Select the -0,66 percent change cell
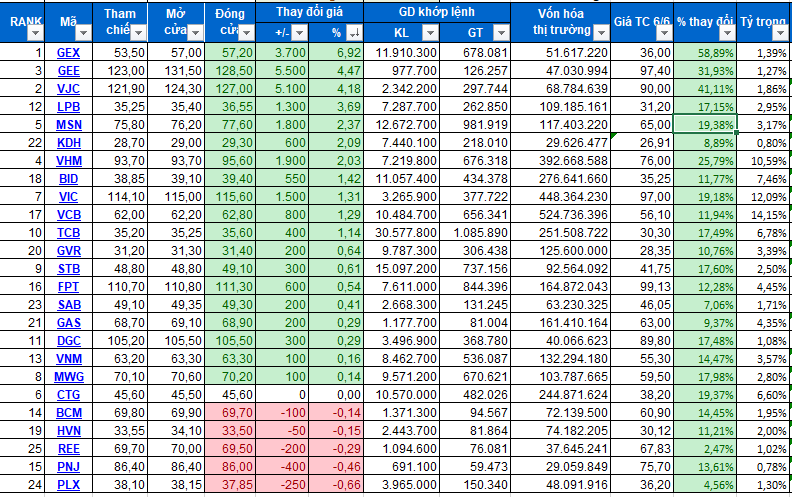 click(x=336, y=485)
